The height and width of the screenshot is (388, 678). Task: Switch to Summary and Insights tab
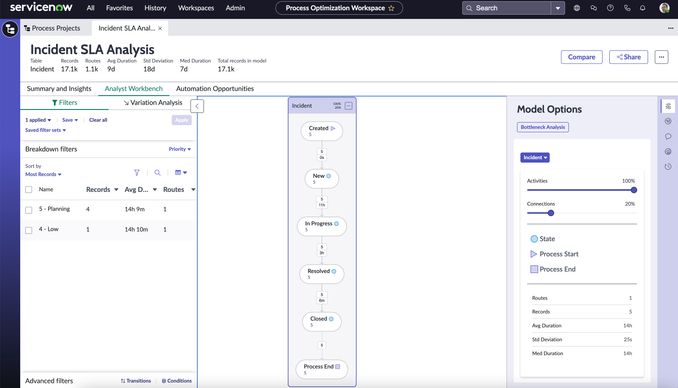59,88
